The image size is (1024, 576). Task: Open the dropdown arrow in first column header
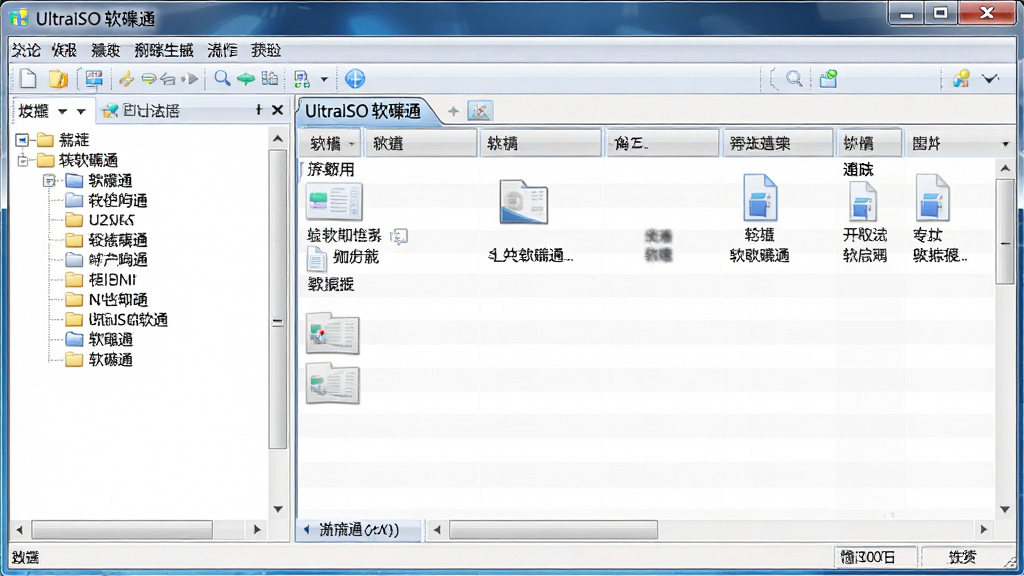[x=352, y=144]
